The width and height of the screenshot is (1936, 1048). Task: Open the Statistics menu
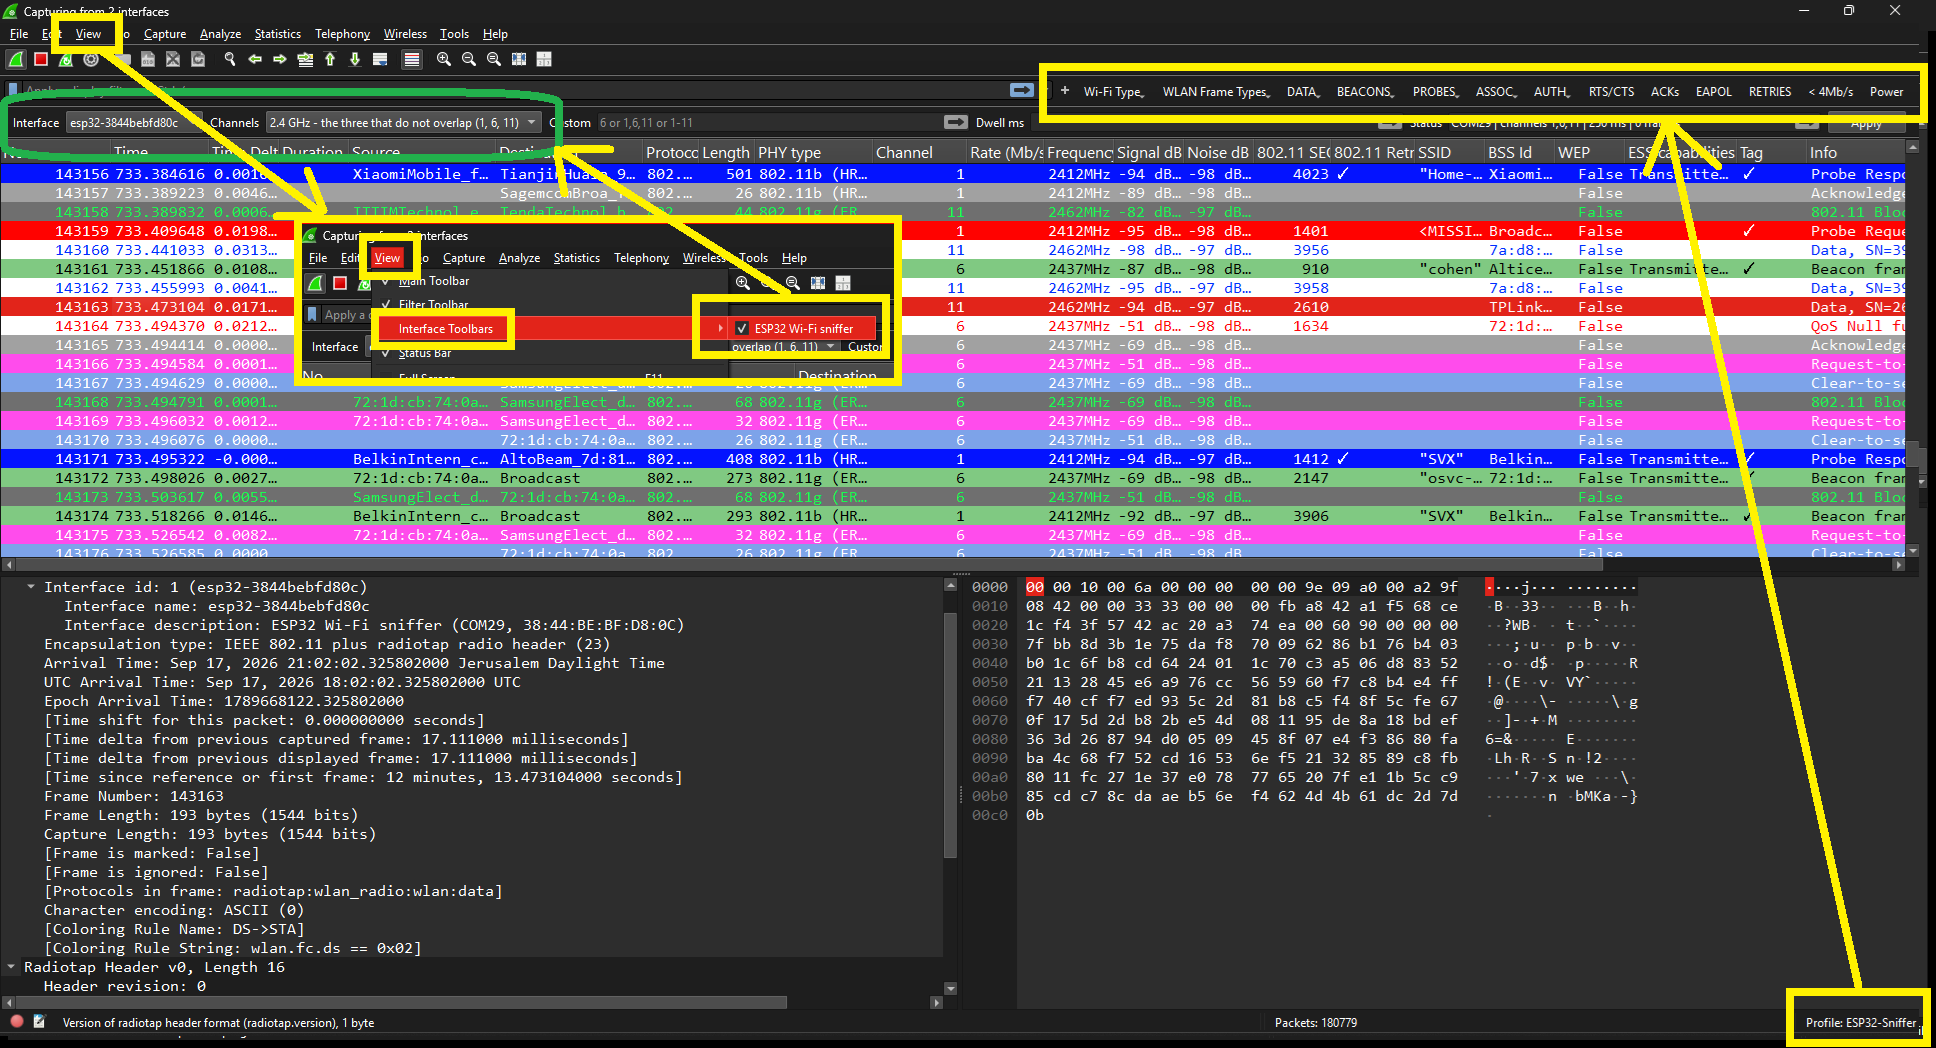pos(277,34)
